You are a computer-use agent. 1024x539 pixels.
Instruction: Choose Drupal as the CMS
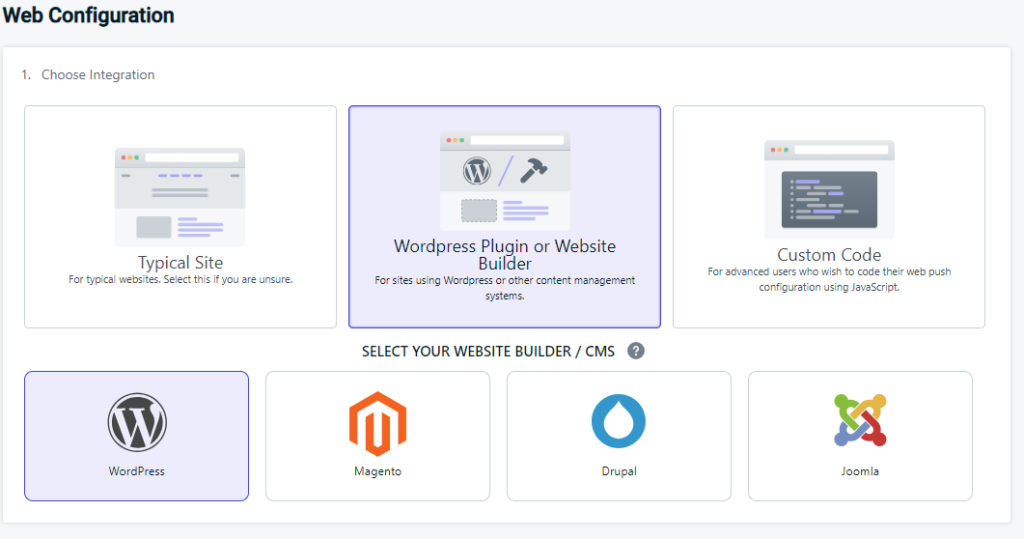click(x=619, y=436)
